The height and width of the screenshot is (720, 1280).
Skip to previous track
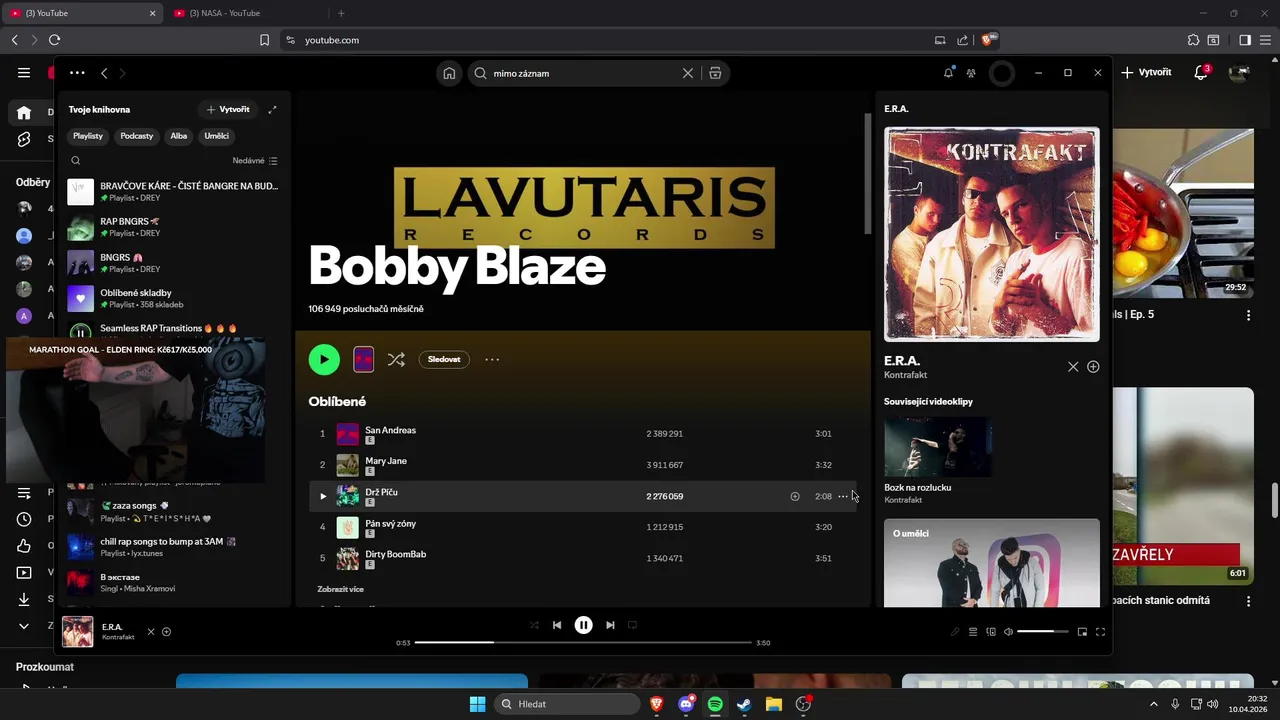pyautogui.click(x=557, y=625)
